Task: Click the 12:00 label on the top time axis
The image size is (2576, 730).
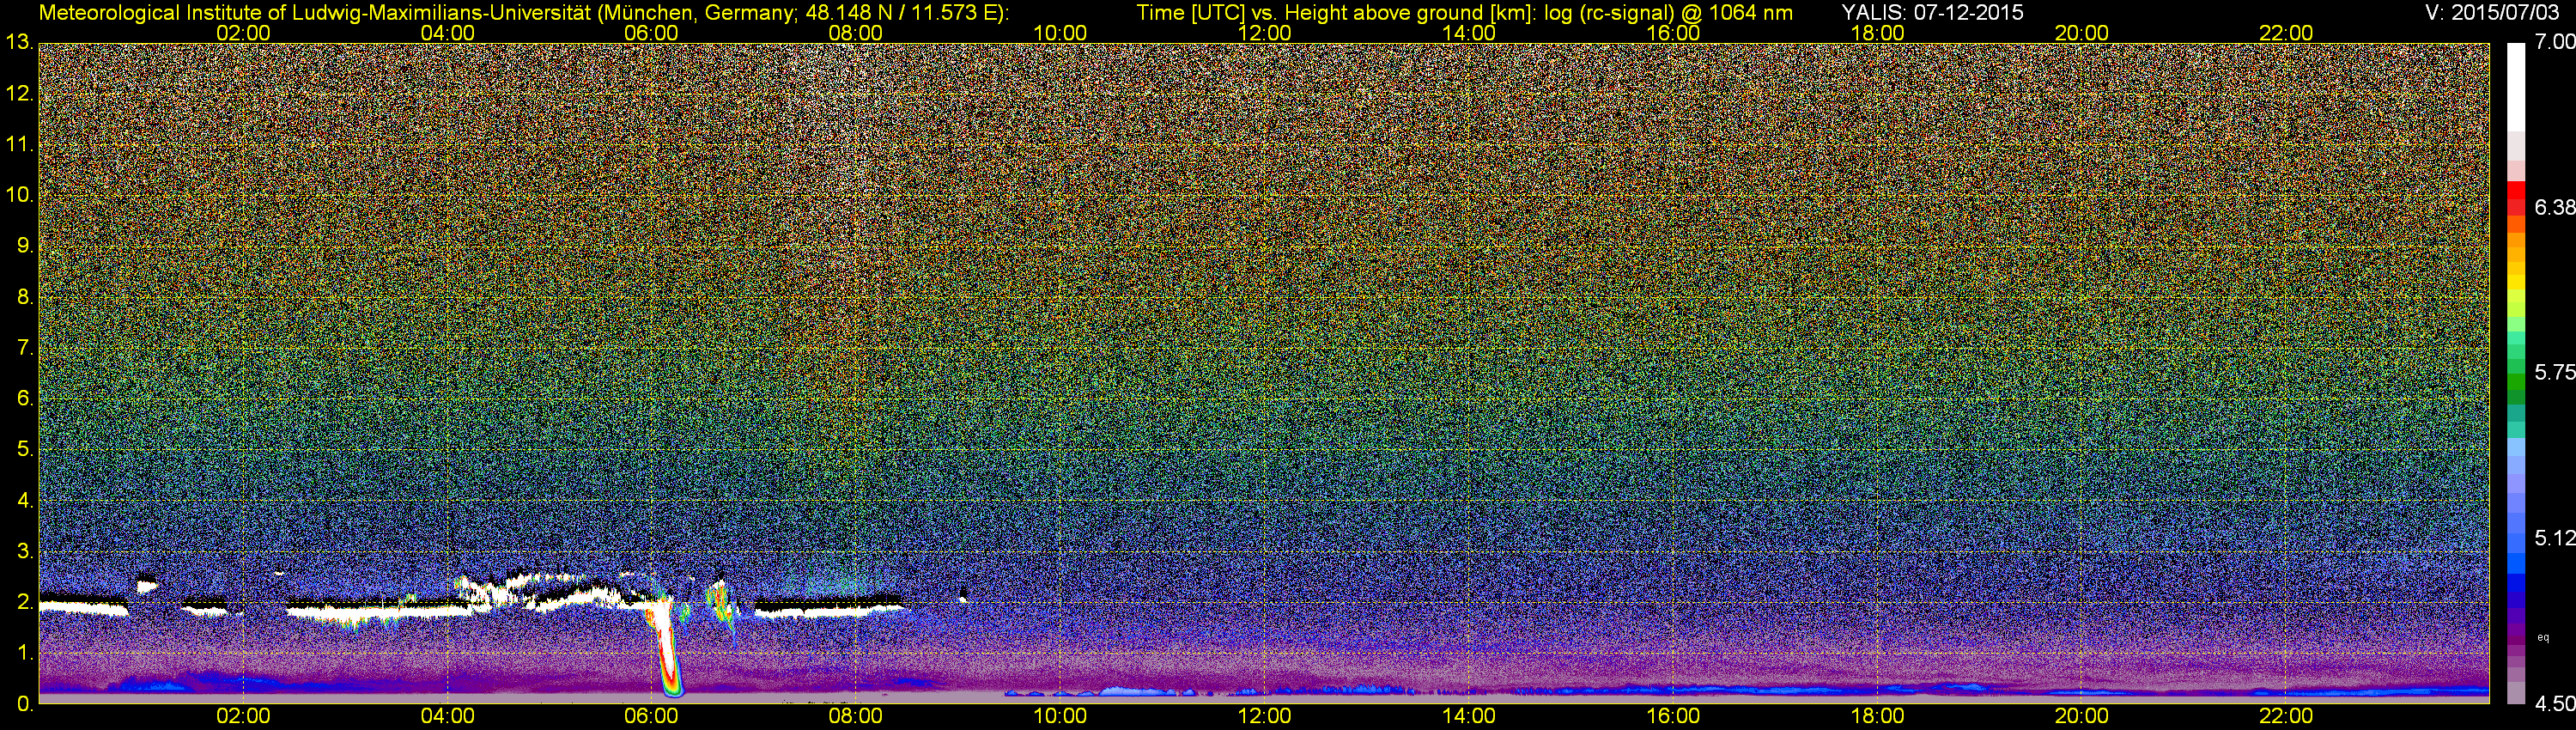Action: 1264,33
